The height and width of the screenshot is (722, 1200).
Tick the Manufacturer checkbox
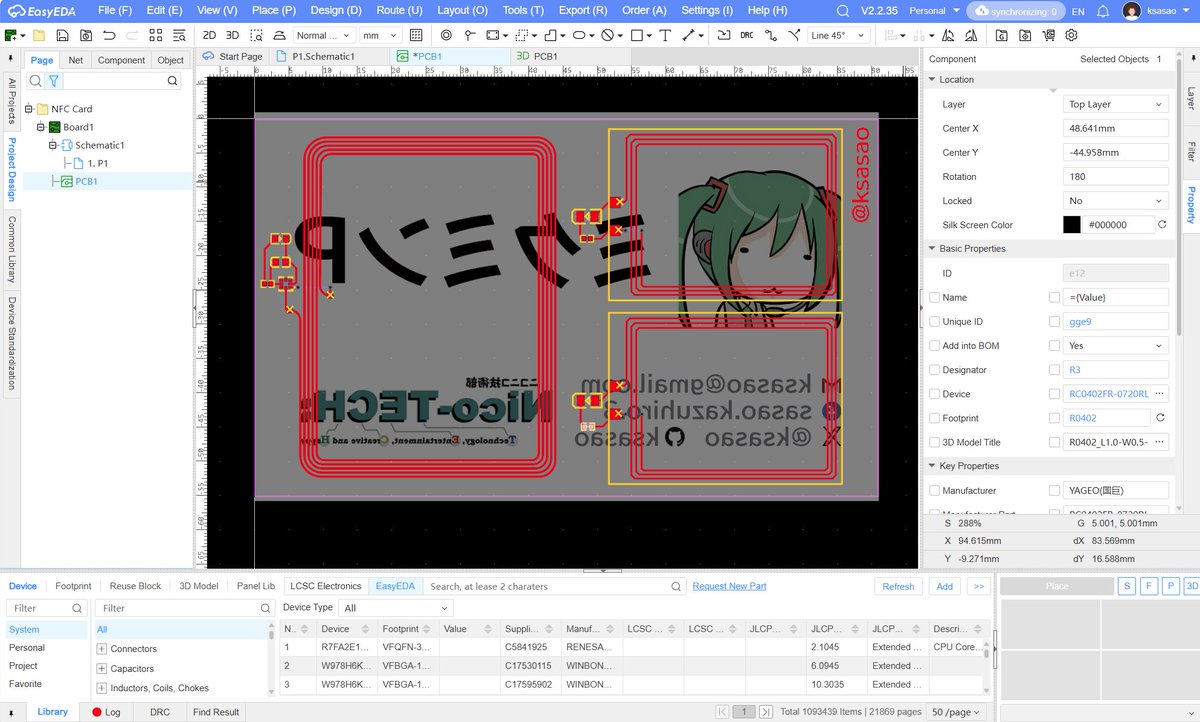935,491
